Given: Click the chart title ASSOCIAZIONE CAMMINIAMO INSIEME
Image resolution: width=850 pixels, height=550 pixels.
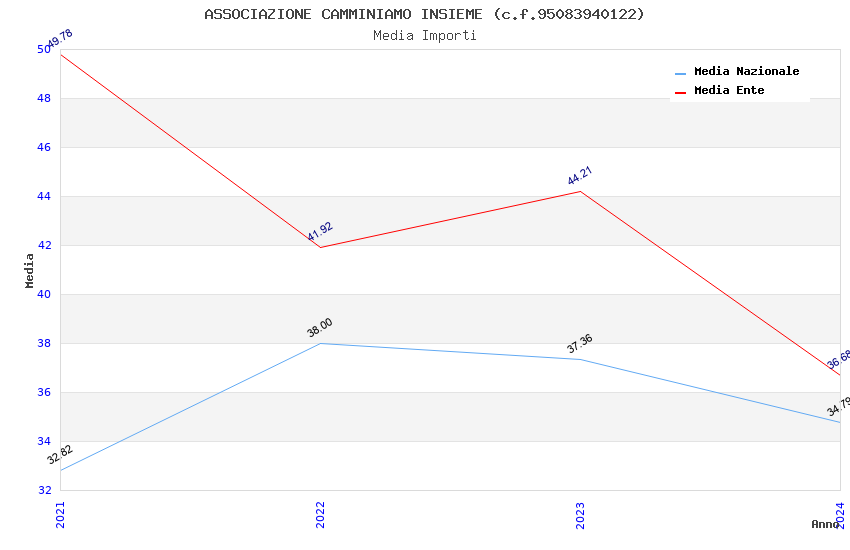Looking at the screenshot, I should coord(424,14).
